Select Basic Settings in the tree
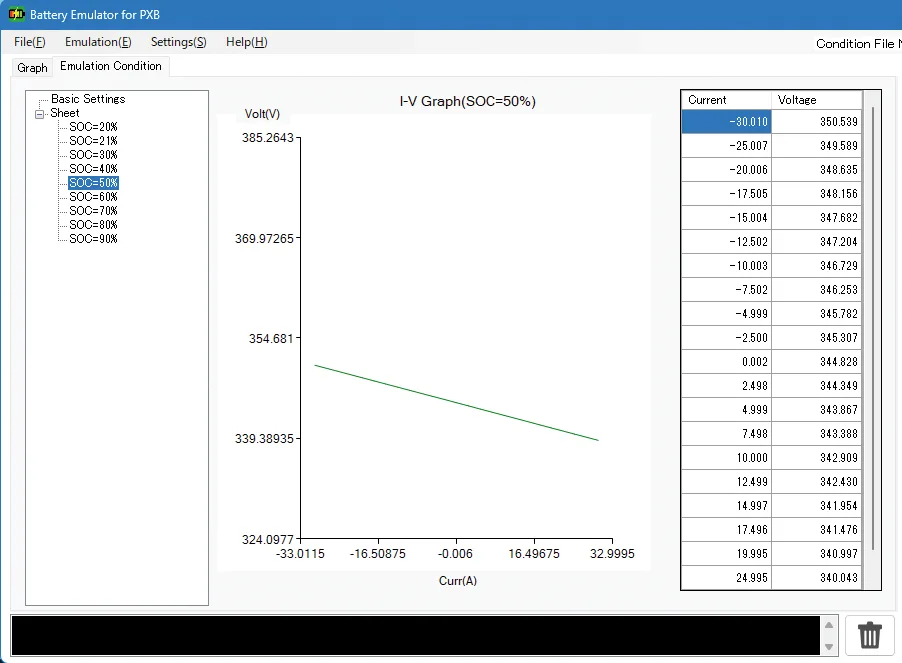Viewport: 902px width, 663px height. click(88, 99)
